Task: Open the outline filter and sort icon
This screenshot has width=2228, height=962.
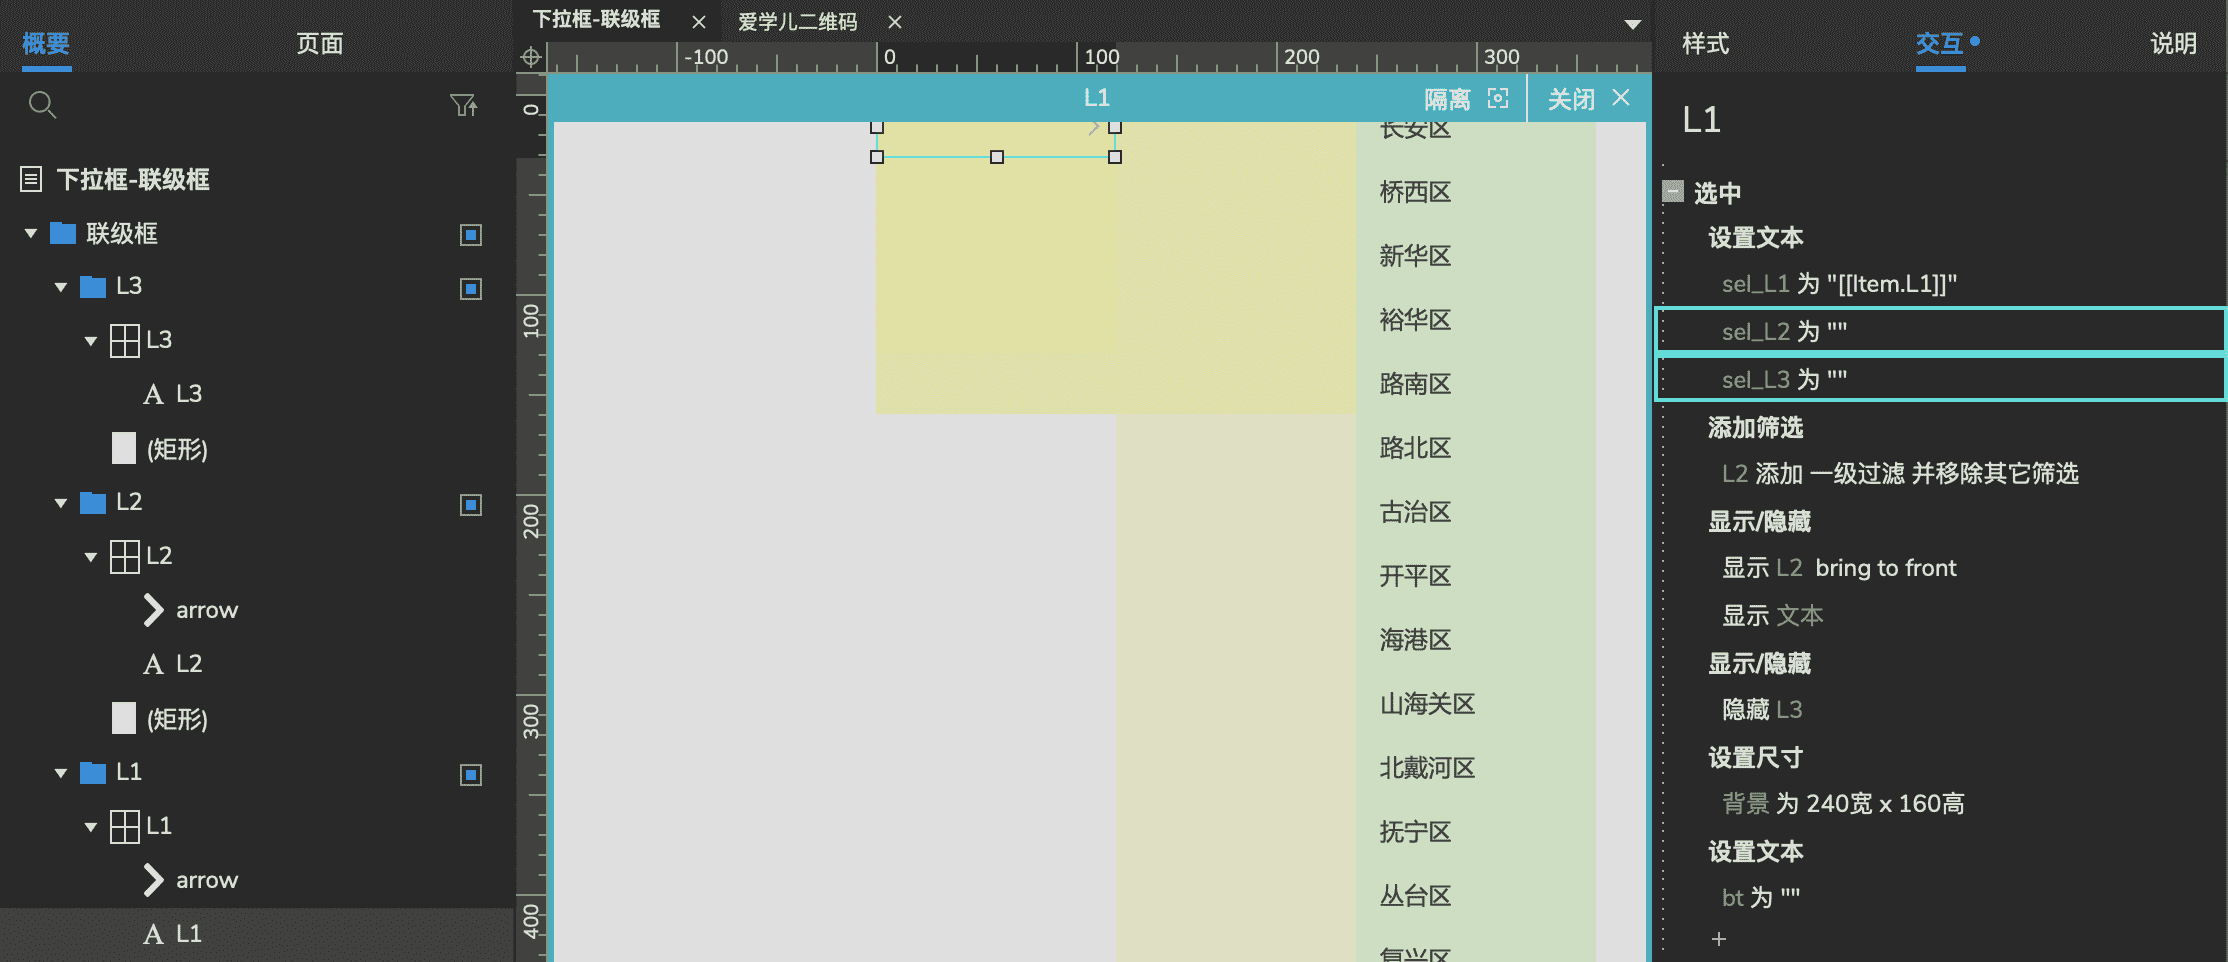Action: (463, 104)
